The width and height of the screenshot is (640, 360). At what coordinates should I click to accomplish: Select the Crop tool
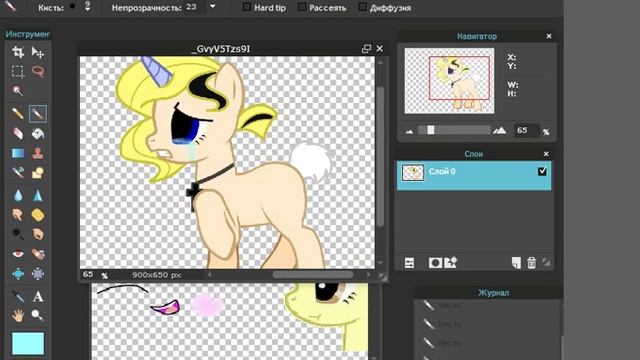pos(18,52)
